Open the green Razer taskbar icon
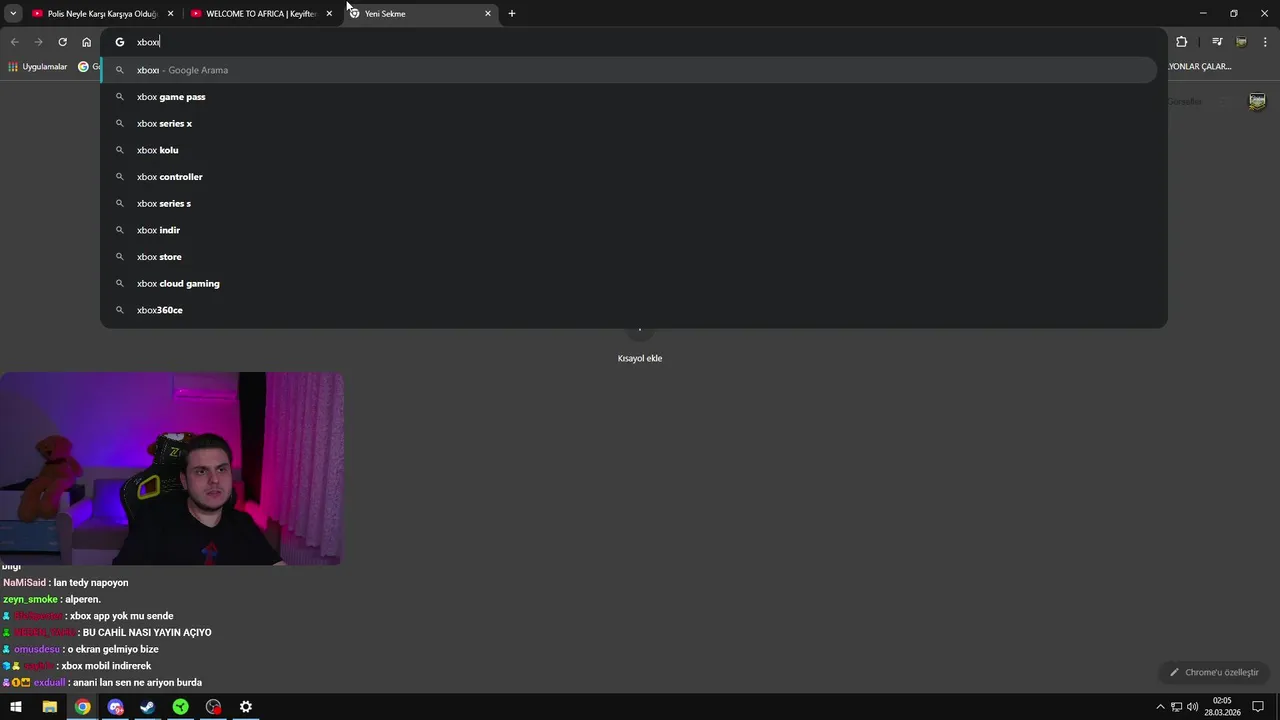1280x720 pixels. pos(180,707)
